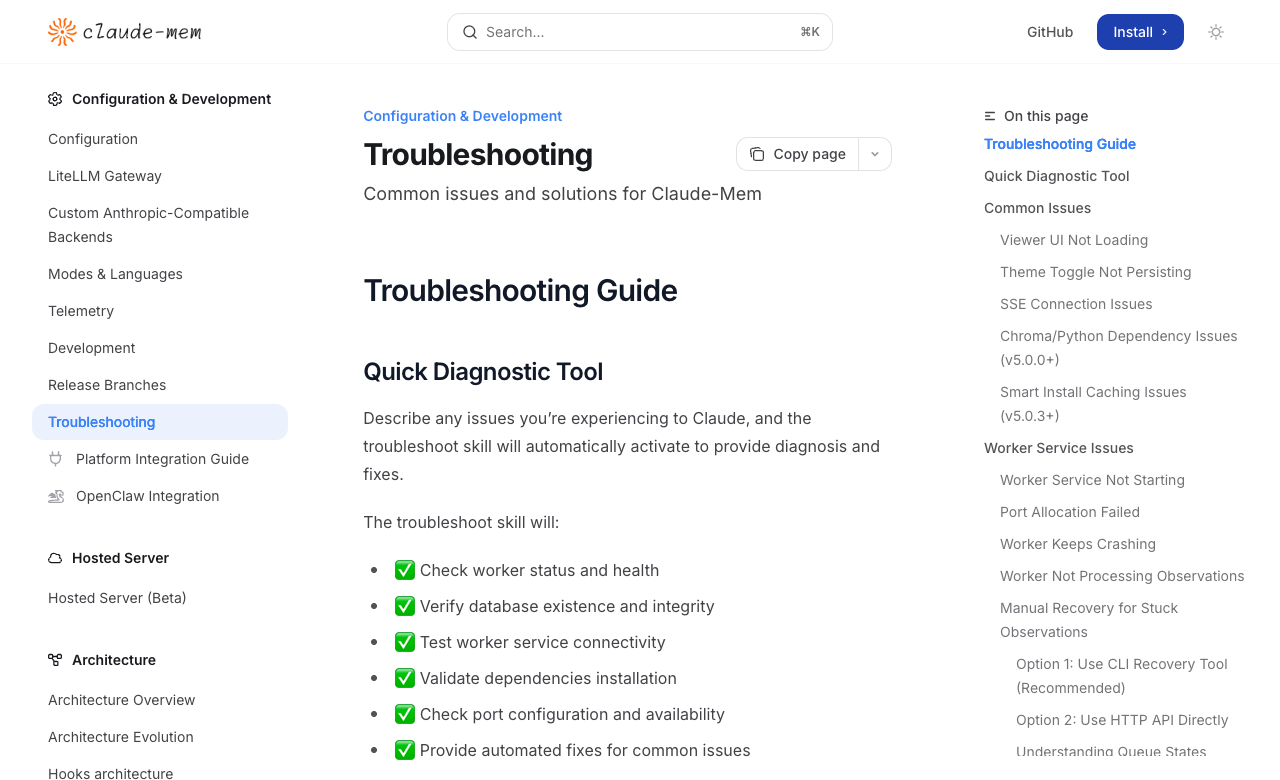This screenshot has height=780, width=1280.
Task: Click Configuration & Development breadcrumb
Action: tap(463, 116)
